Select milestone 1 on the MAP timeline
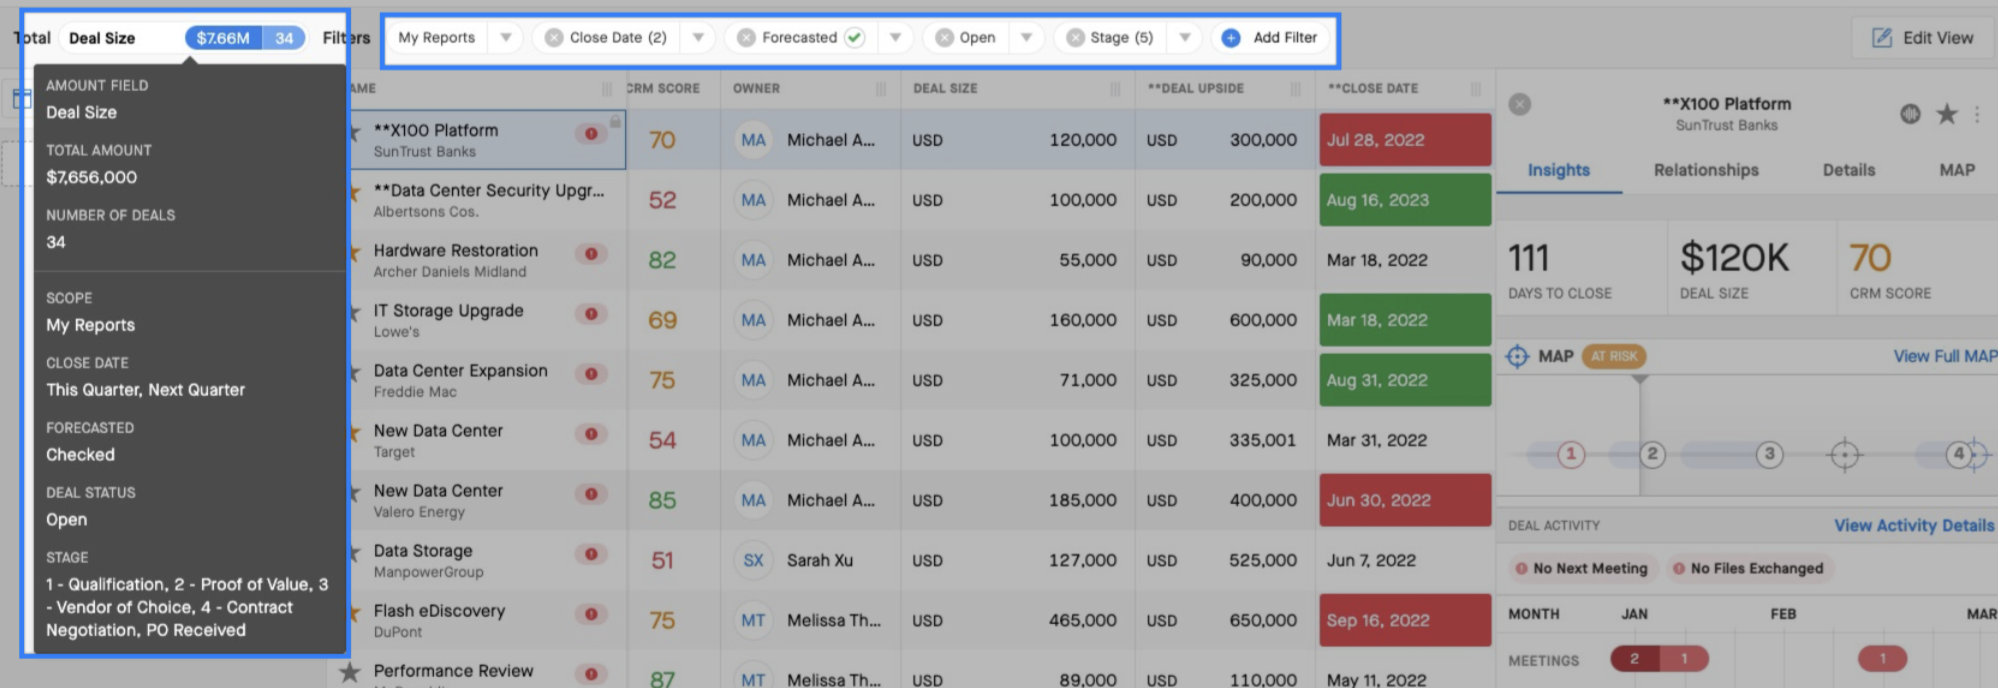The height and width of the screenshot is (688, 1998). click(1570, 455)
